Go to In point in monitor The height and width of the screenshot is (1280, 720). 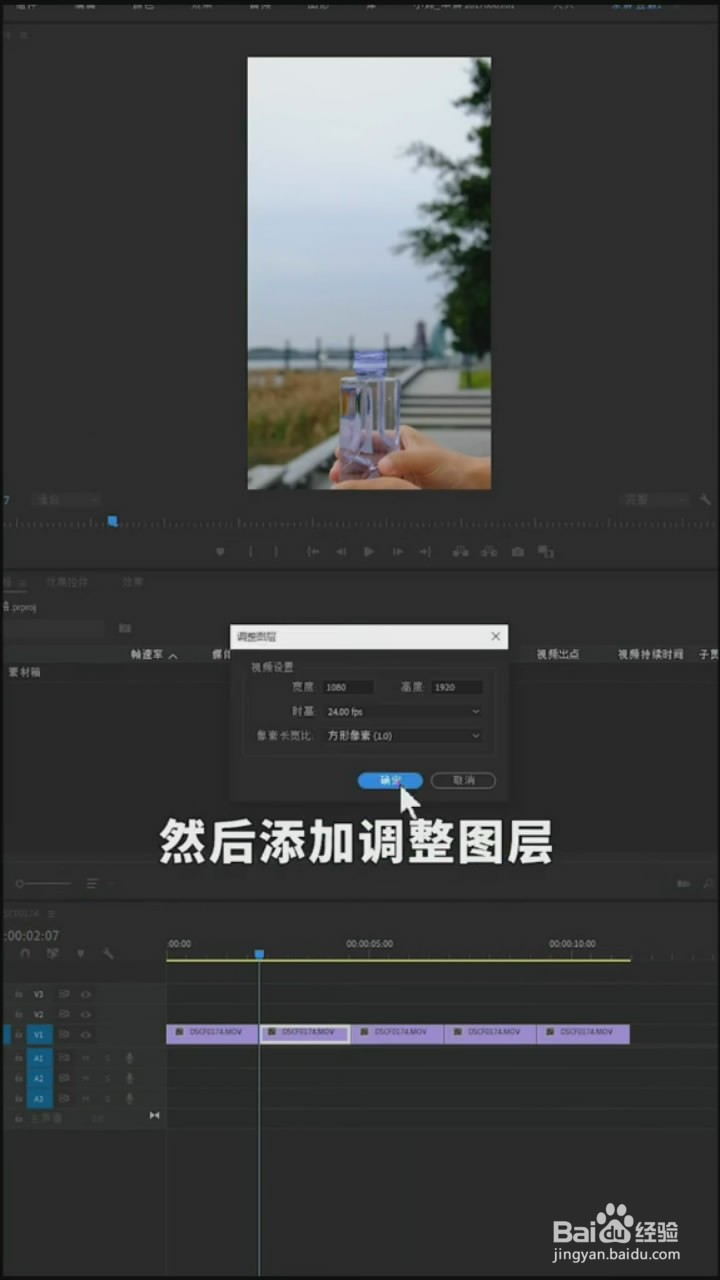(x=313, y=551)
